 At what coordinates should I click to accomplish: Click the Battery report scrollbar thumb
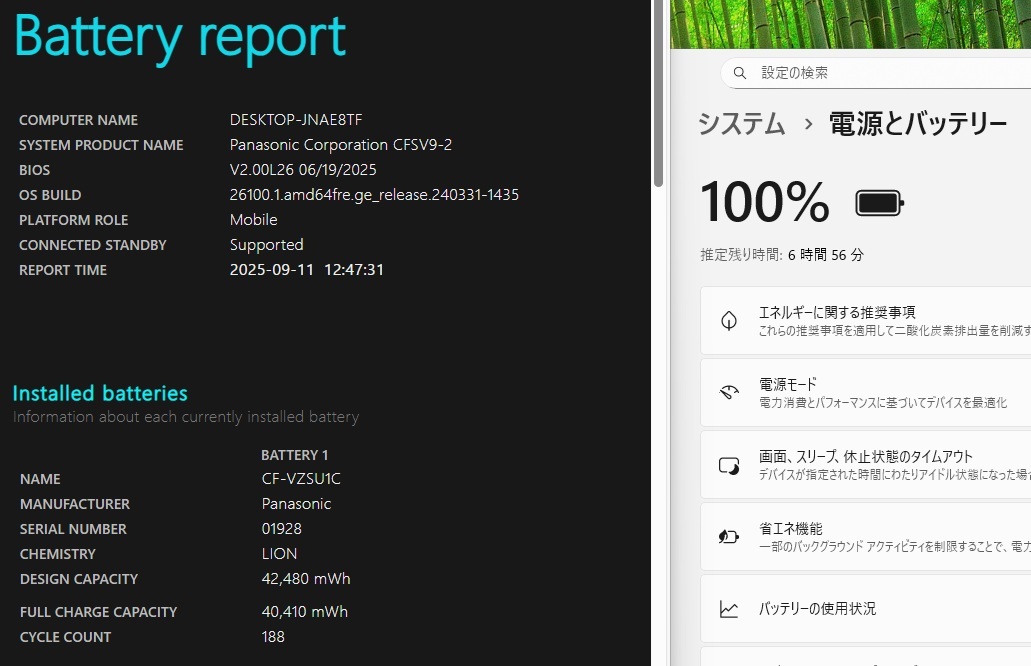[659, 93]
